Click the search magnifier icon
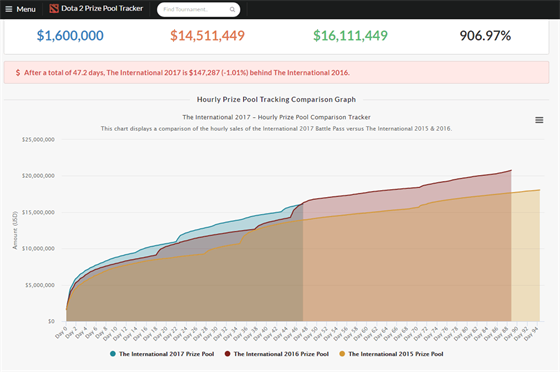The height and width of the screenshot is (372, 560). coord(232,9)
